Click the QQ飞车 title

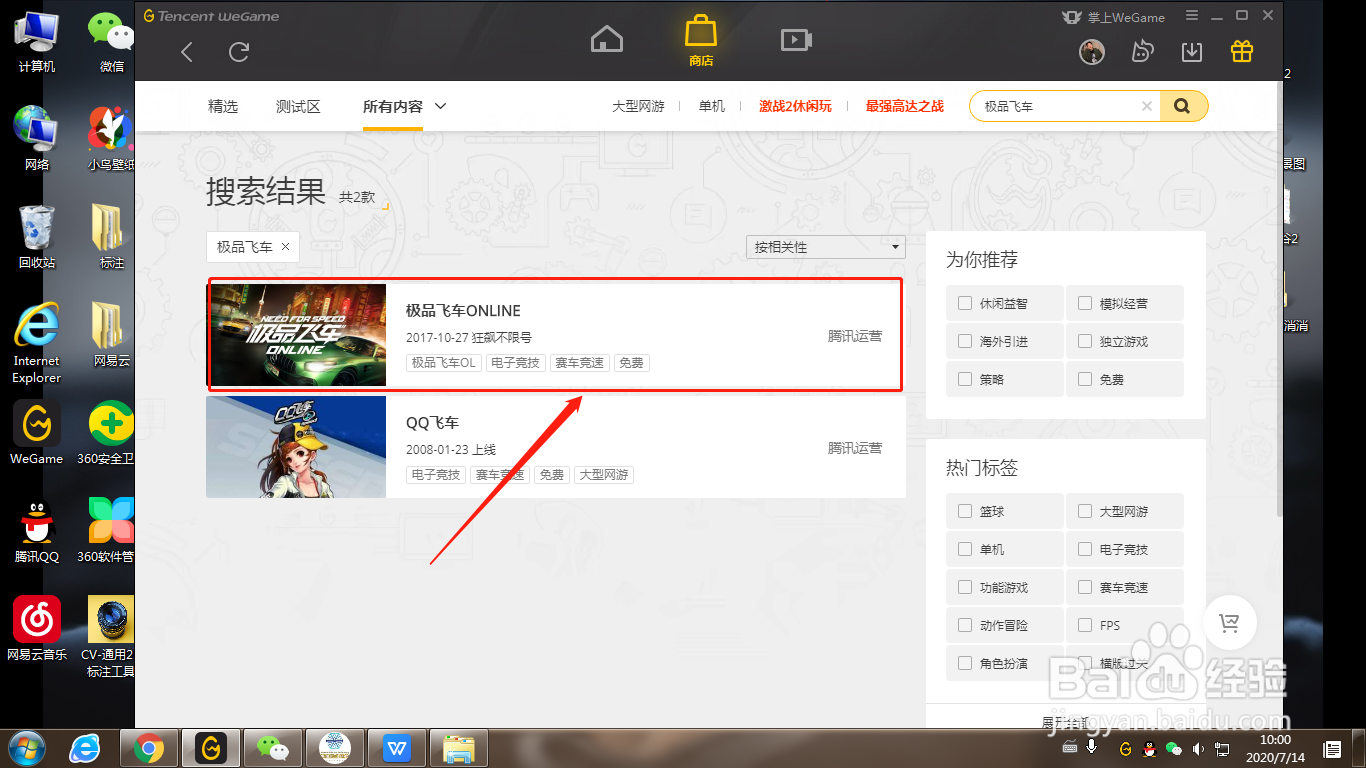(432, 423)
